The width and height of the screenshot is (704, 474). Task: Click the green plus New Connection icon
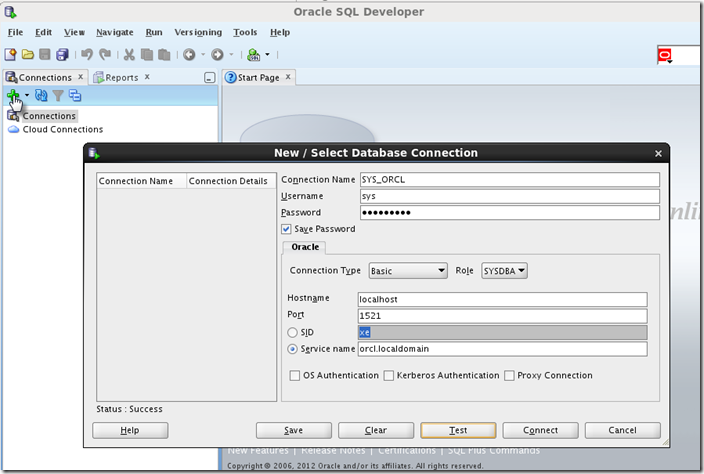[x=13, y=95]
